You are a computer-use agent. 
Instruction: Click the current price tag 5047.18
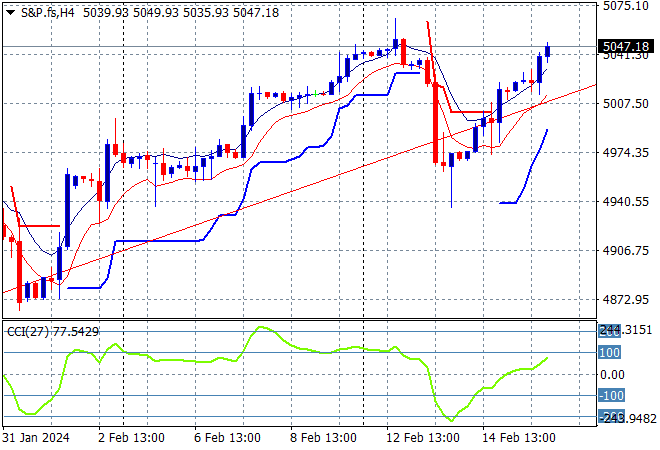625,46
